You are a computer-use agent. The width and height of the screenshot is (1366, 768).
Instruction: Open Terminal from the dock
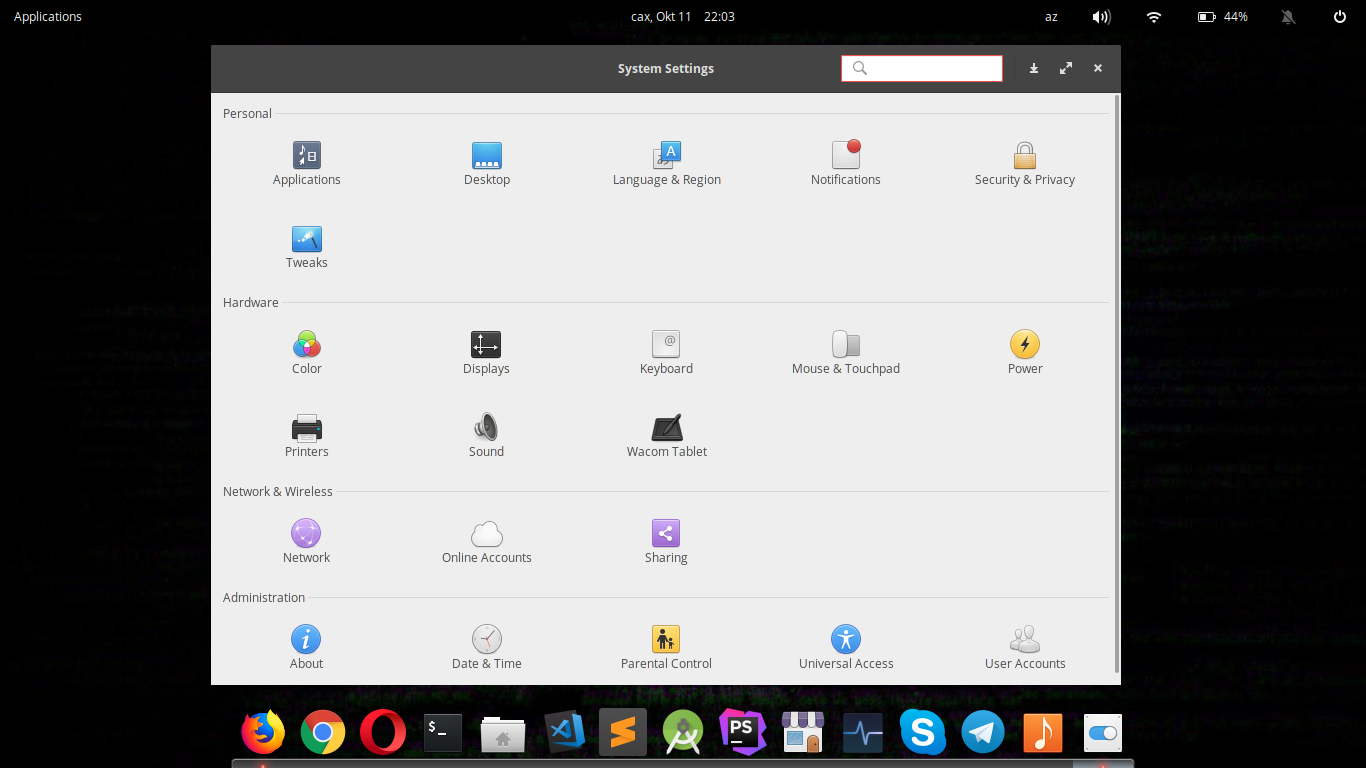pyautogui.click(x=443, y=733)
